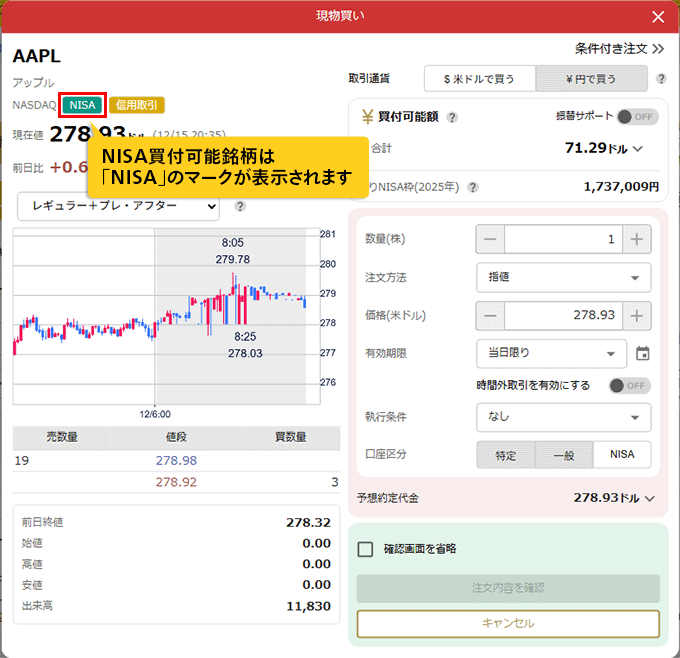680x658 pixels.
Task: Click the help icon next to NISA枠(2025年)
Action: coord(472,187)
